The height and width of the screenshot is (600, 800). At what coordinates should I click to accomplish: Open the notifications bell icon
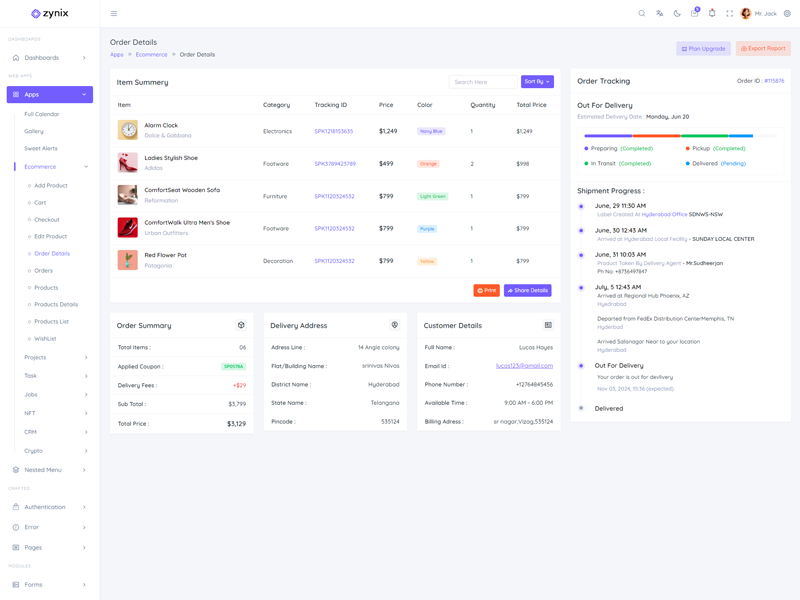pos(712,14)
